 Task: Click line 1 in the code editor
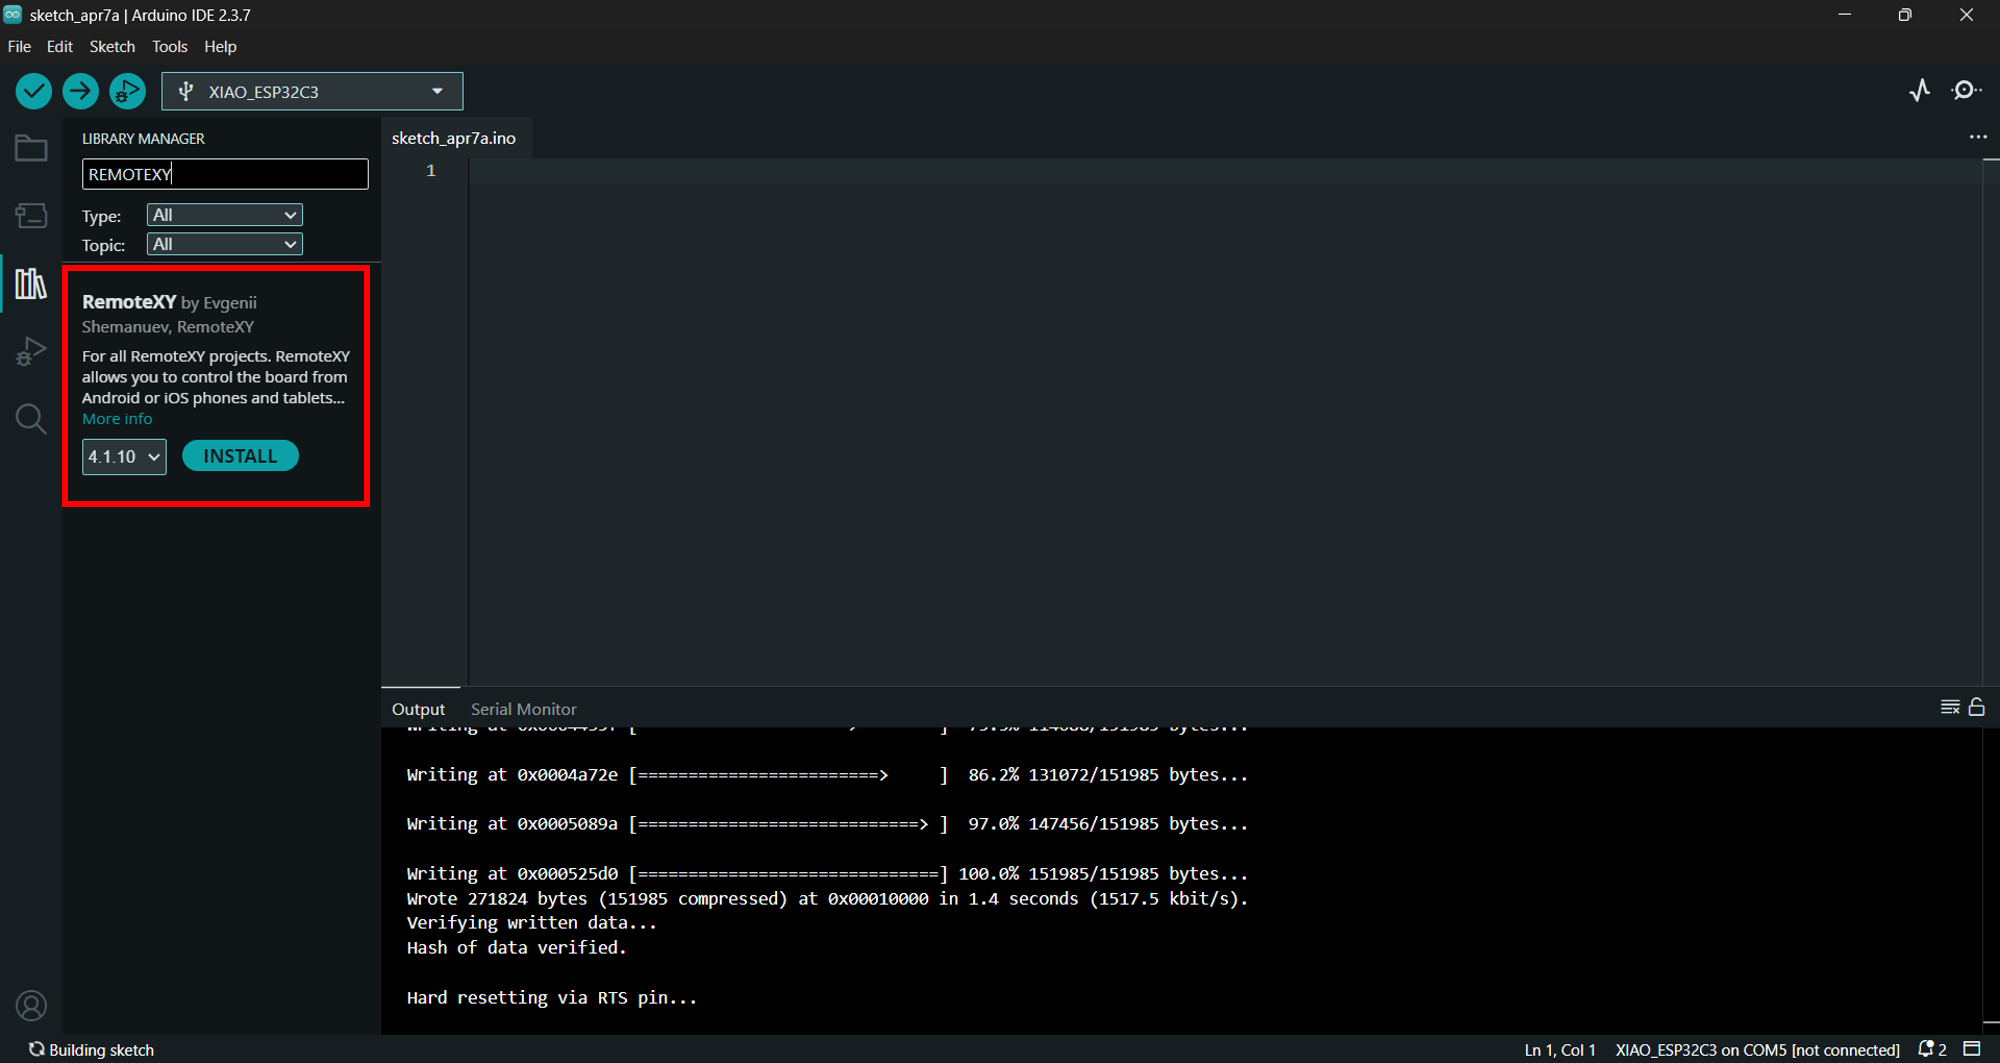(x=1225, y=171)
